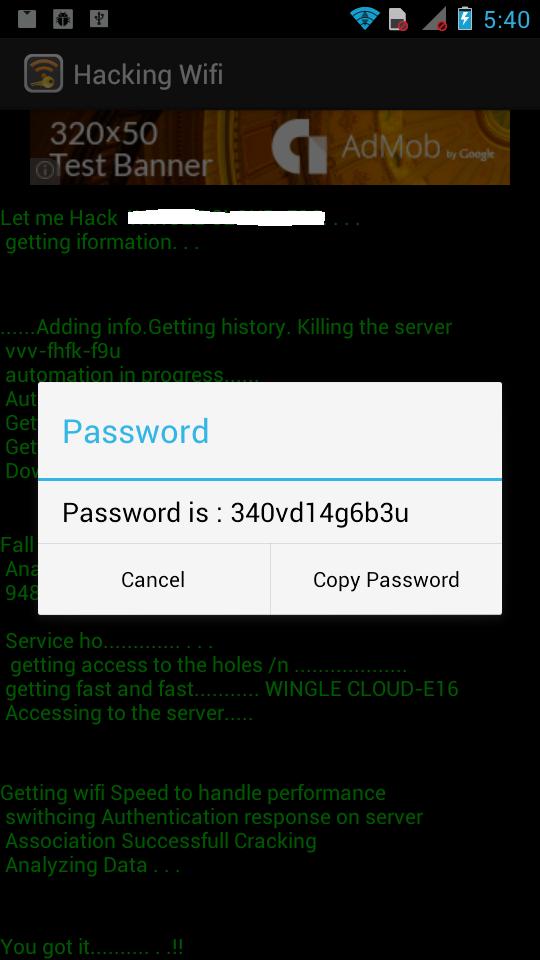
Task: Tap the debugging bug status icon
Action: coord(62,19)
